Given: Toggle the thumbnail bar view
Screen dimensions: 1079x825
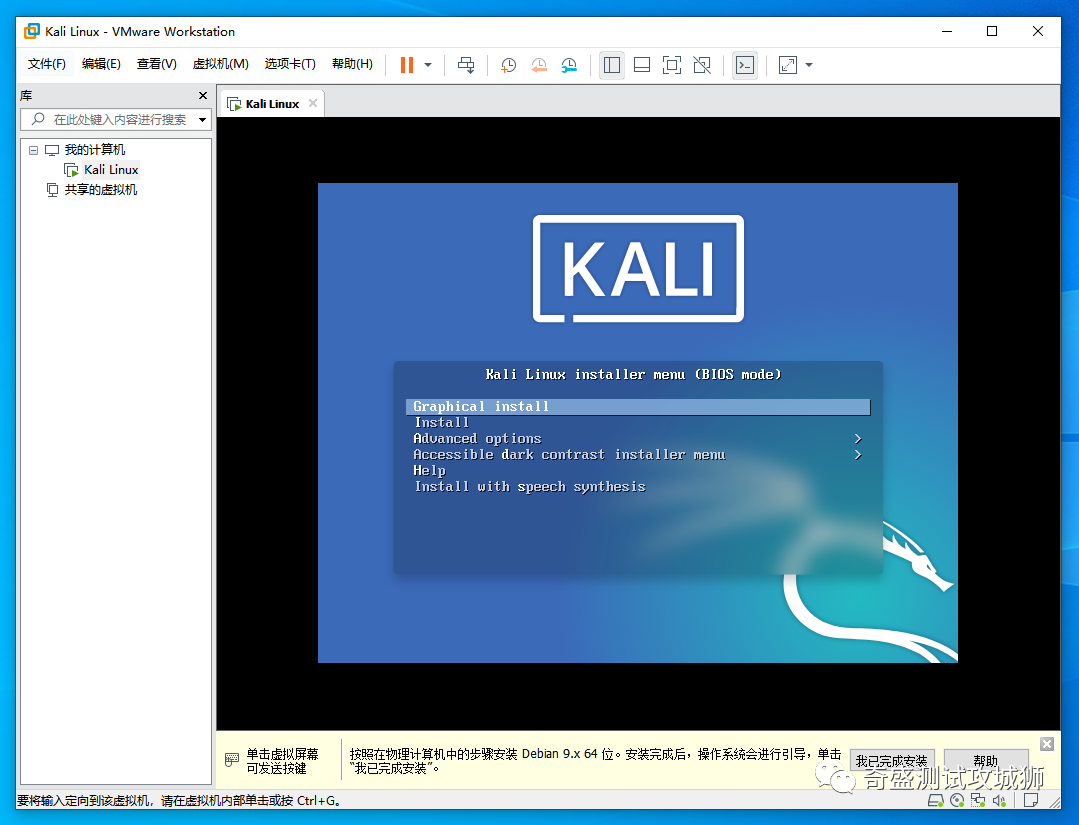Looking at the screenshot, I should pyautogui.click(x=642, y=65).
